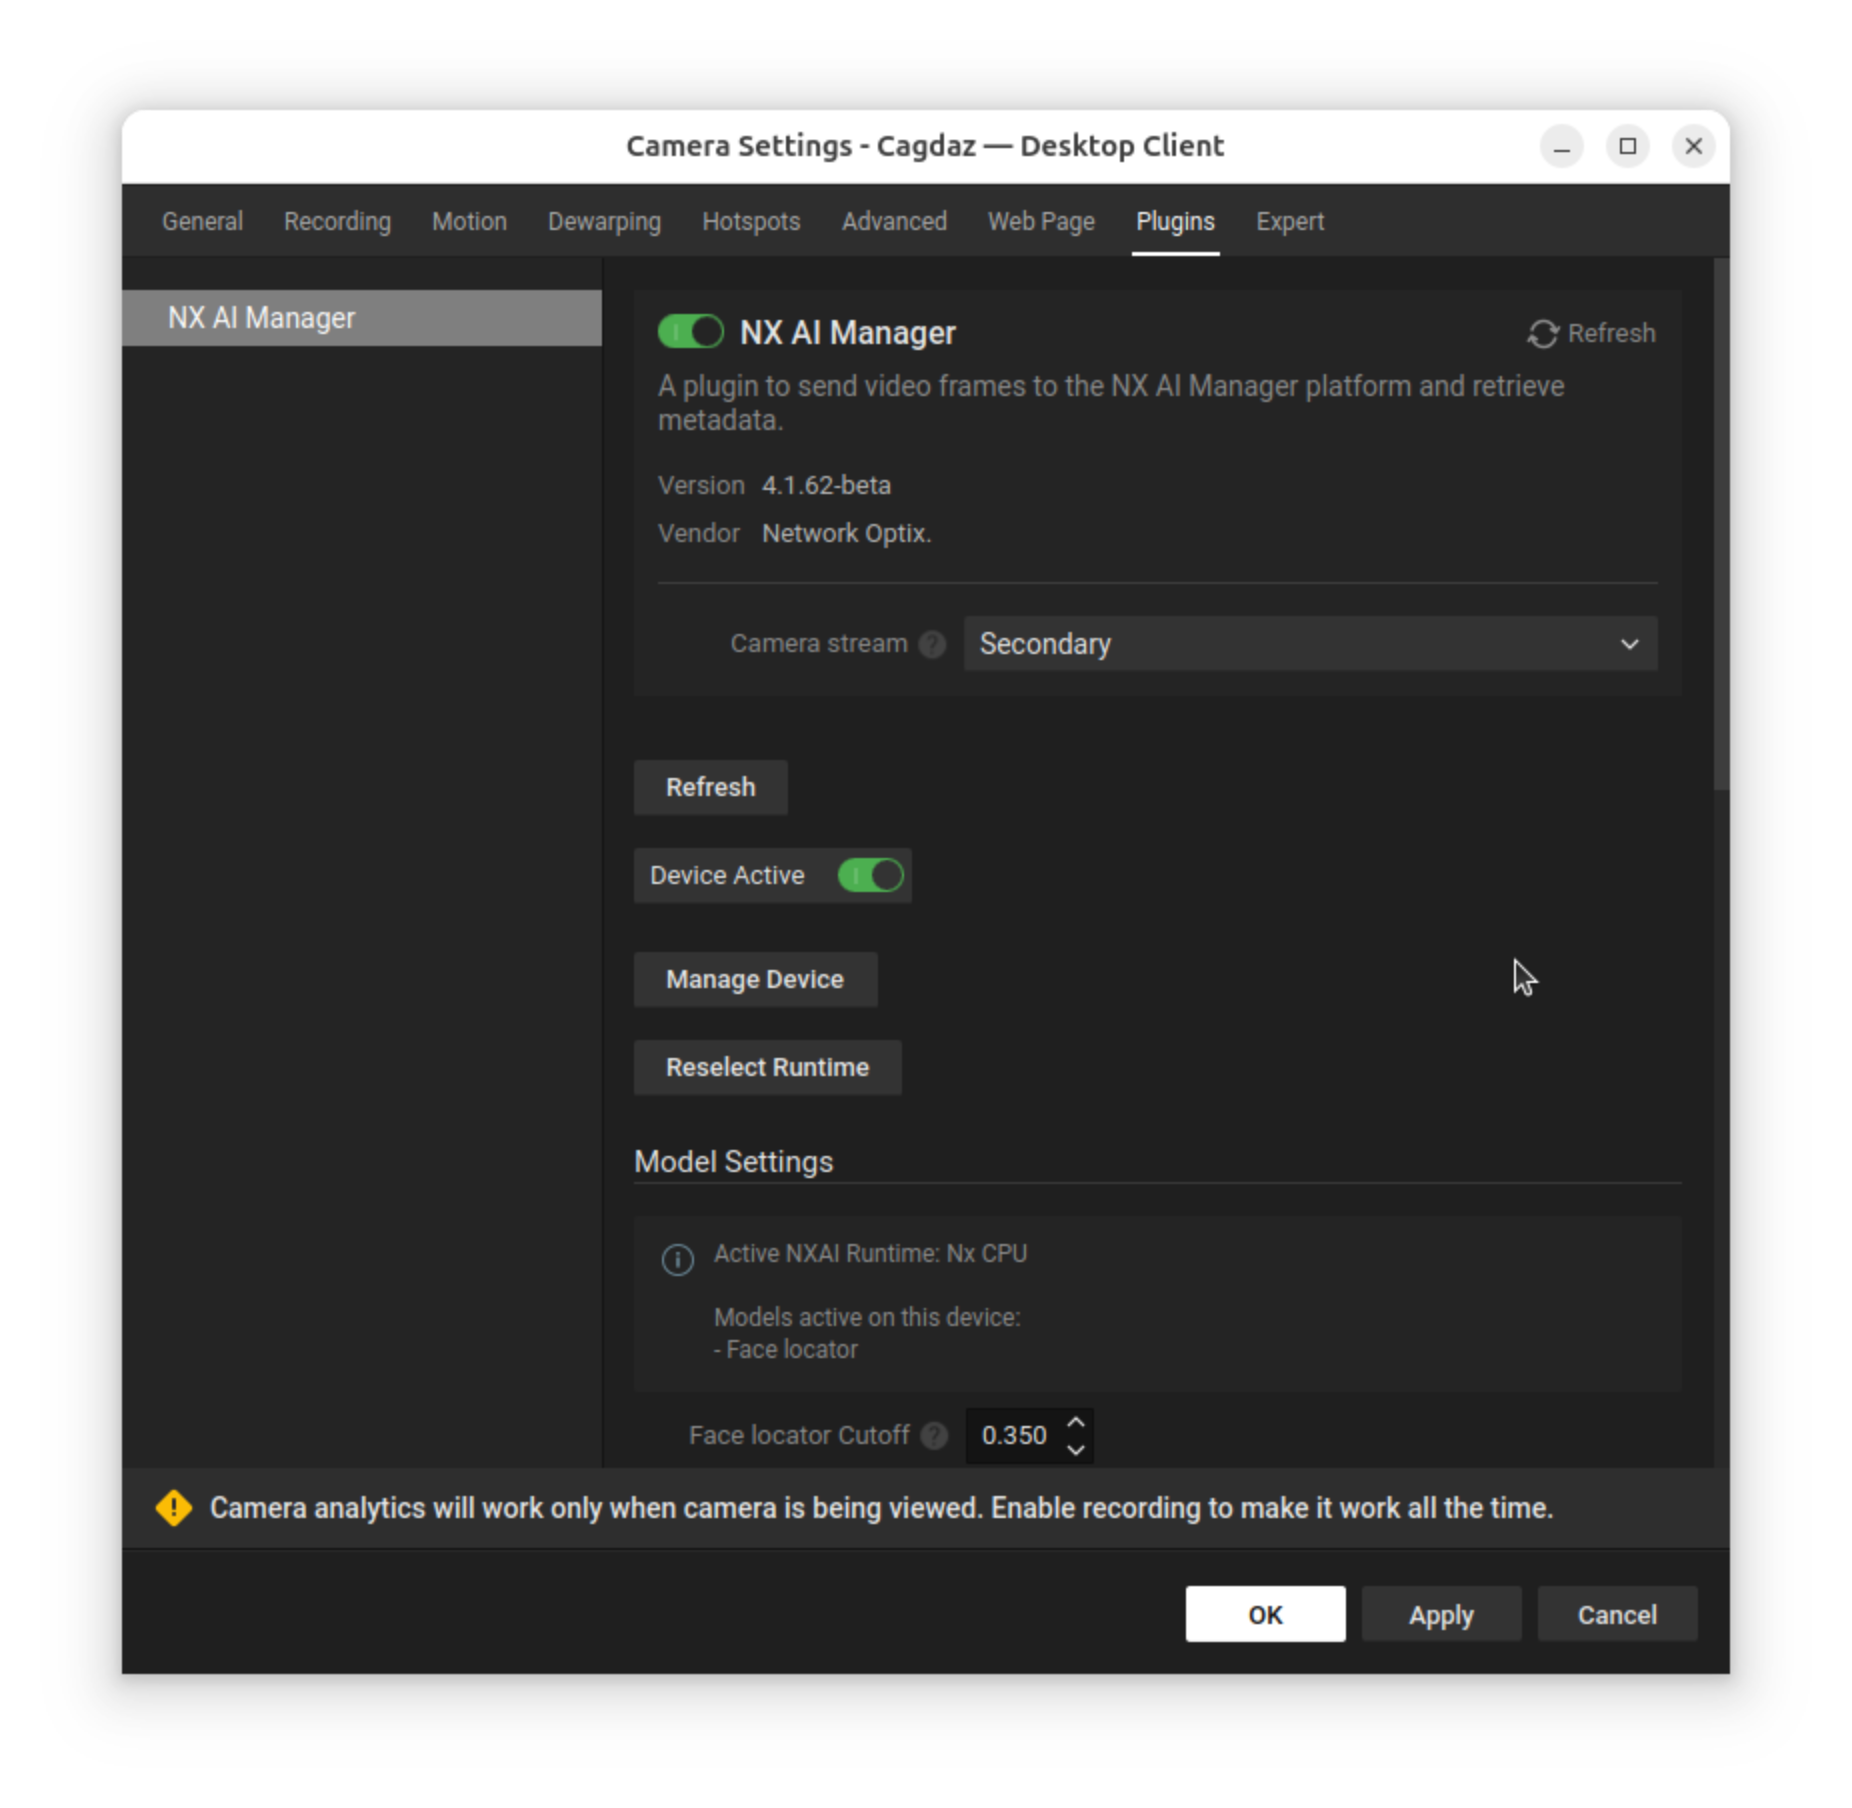1852x1808 pixels.
Task: Select NX AI Manager in the plugin list
Action: [x=361, y=318]
